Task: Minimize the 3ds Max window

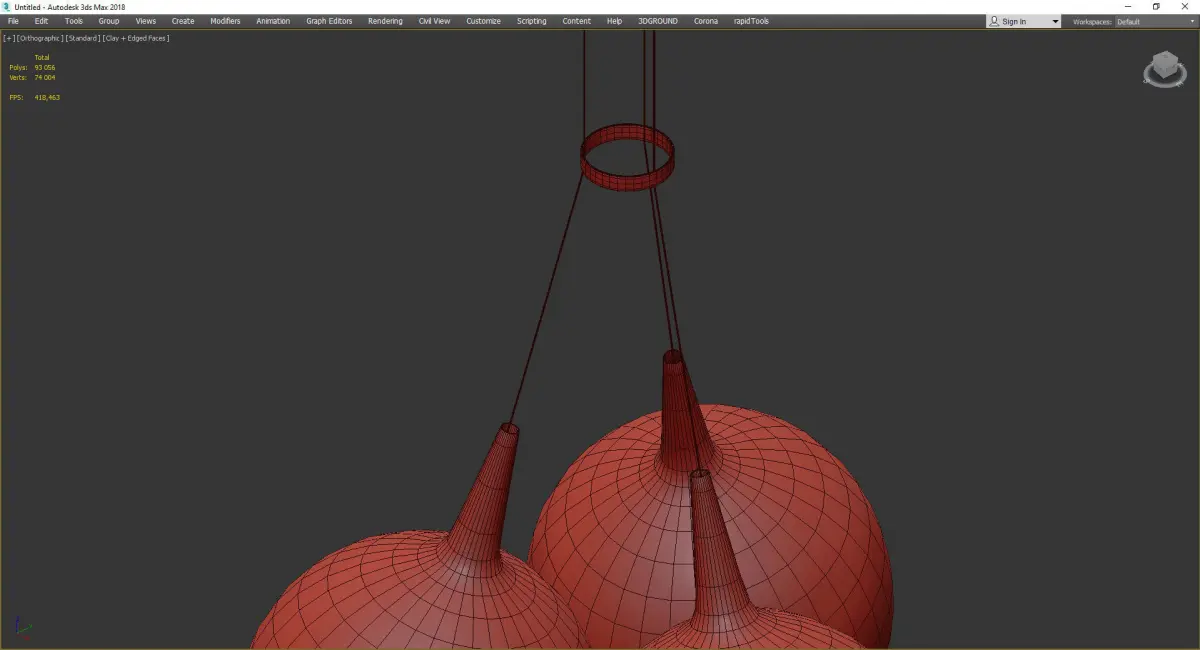Action: [x=1128, y=7]
